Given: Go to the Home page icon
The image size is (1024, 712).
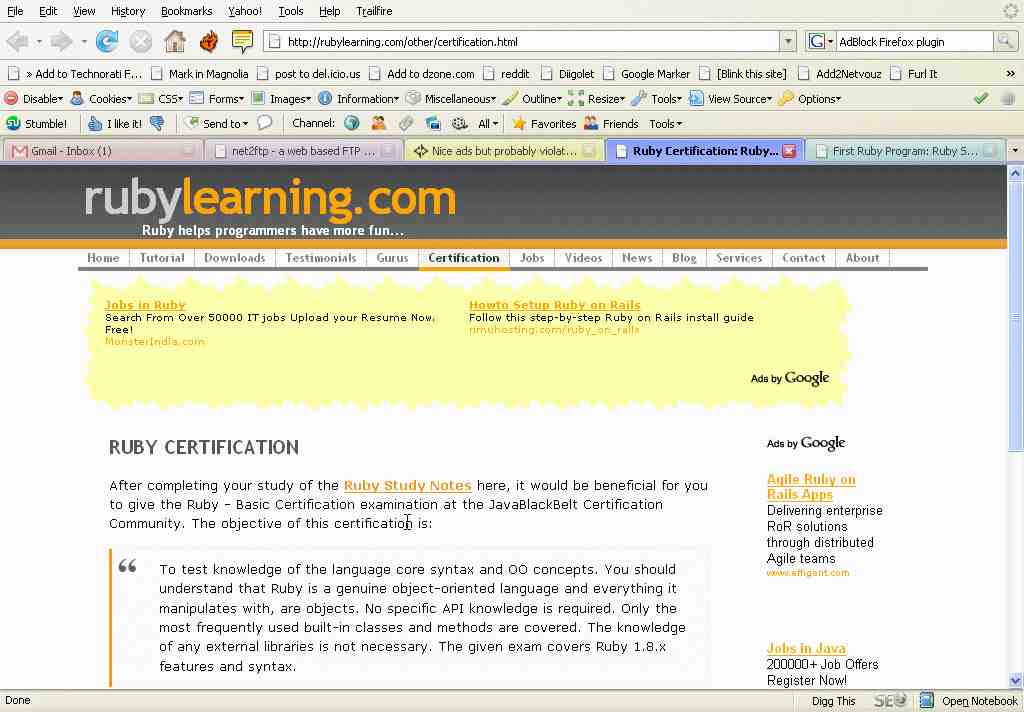Looking at the screenshot, I should (x=175, y=42).
